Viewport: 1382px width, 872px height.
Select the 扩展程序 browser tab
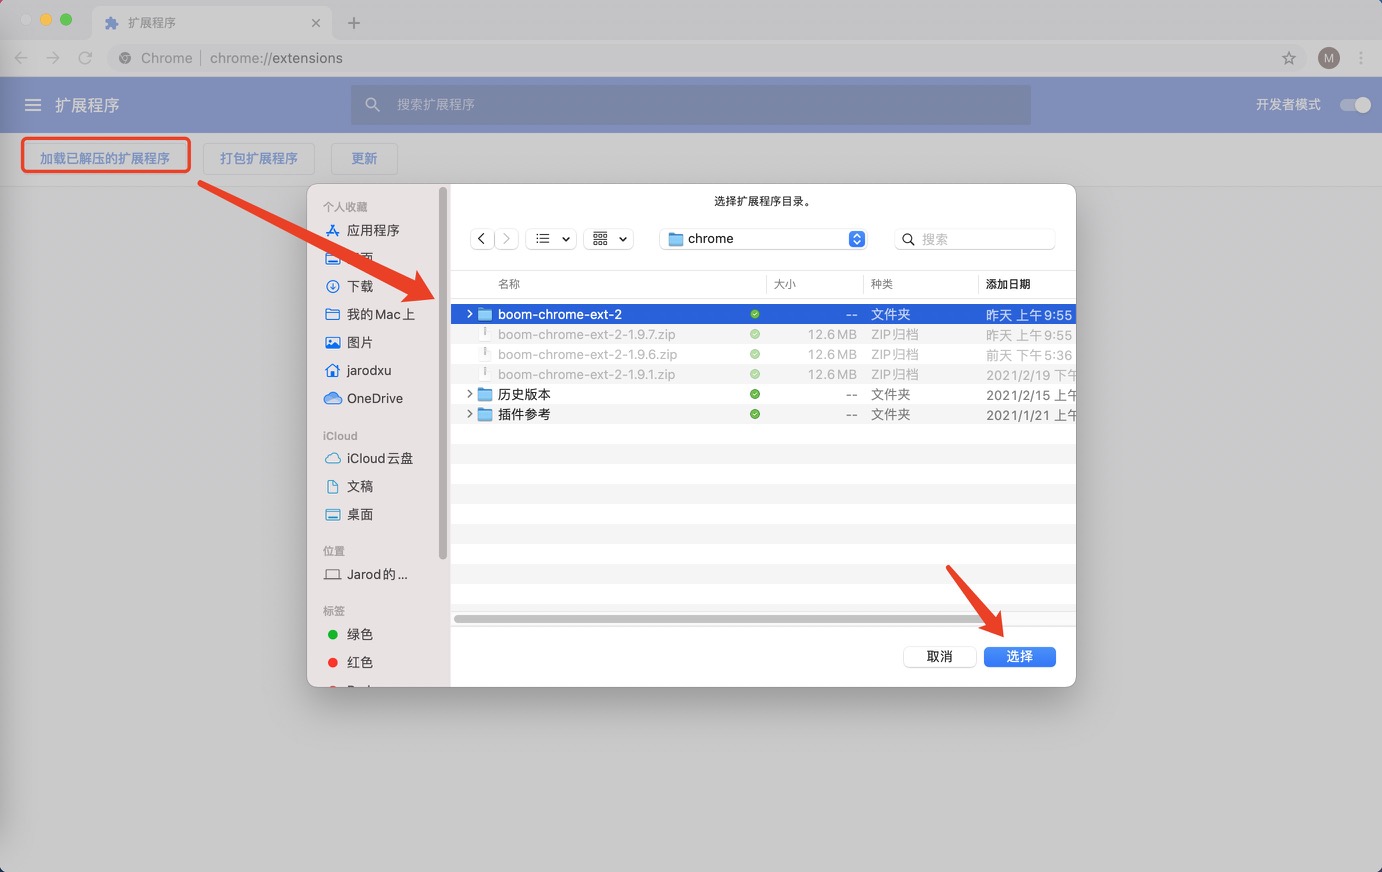[x=212, y=22]
